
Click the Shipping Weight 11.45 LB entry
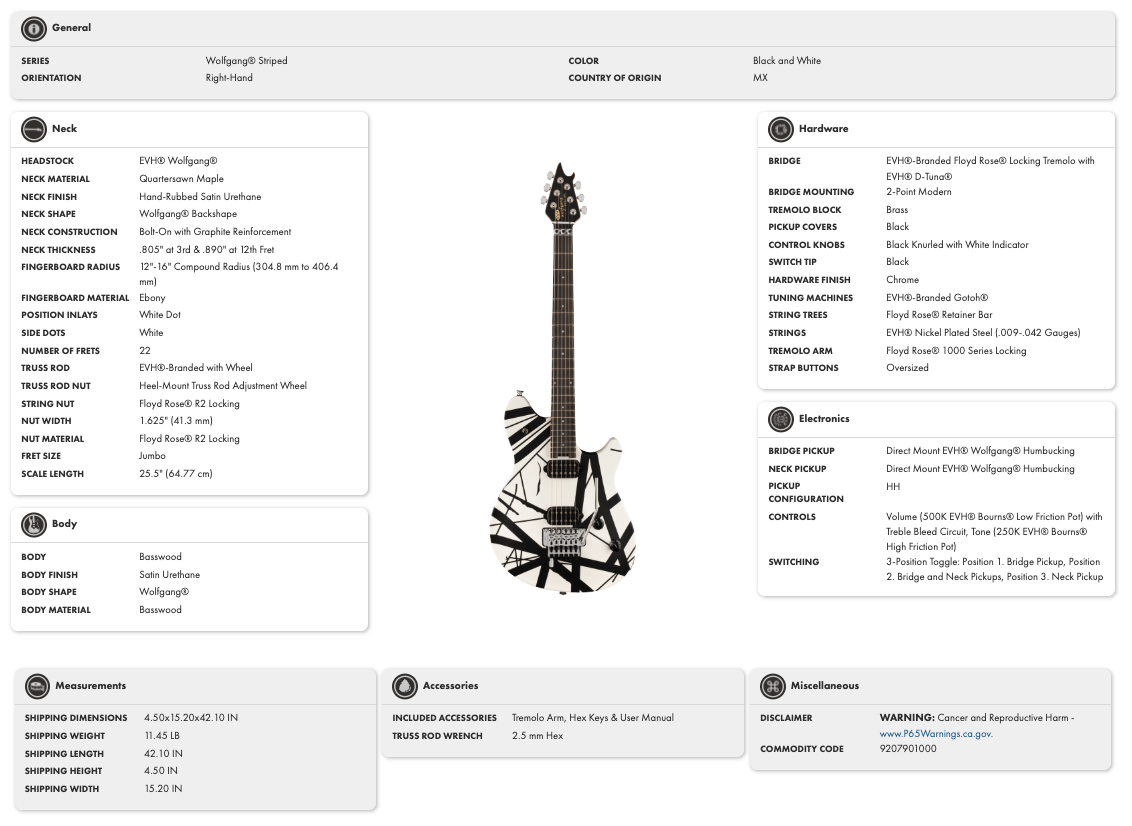(x=161, y=735)
